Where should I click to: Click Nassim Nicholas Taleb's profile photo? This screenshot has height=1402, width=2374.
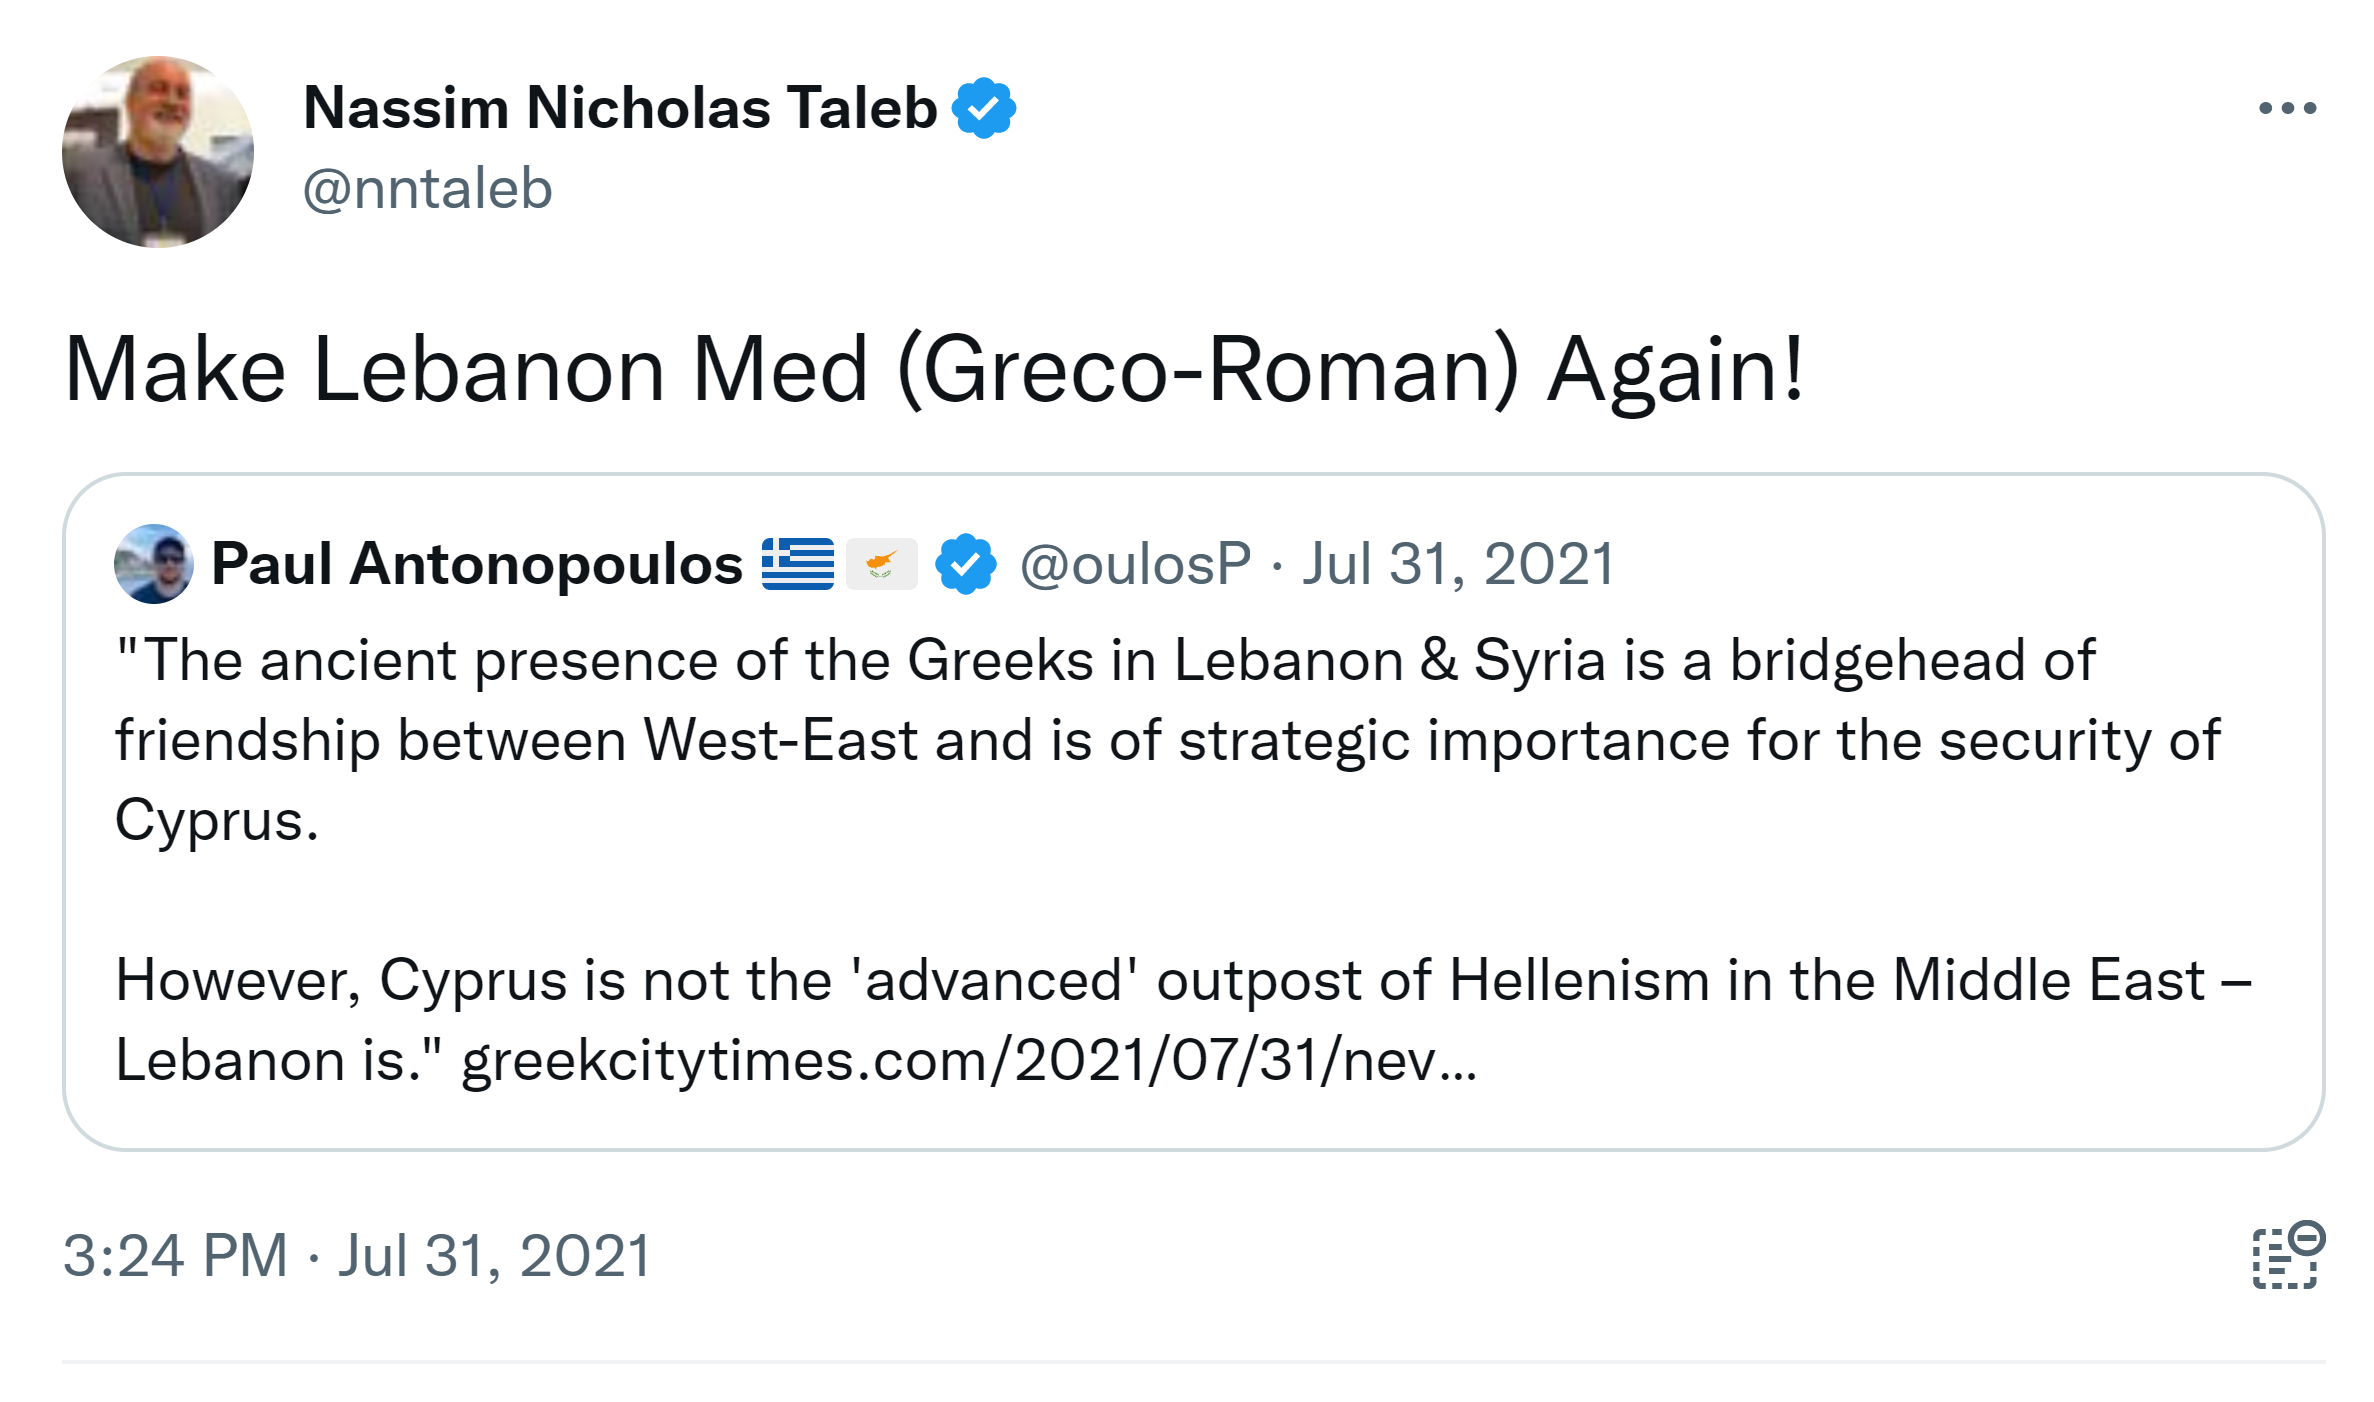158,152
